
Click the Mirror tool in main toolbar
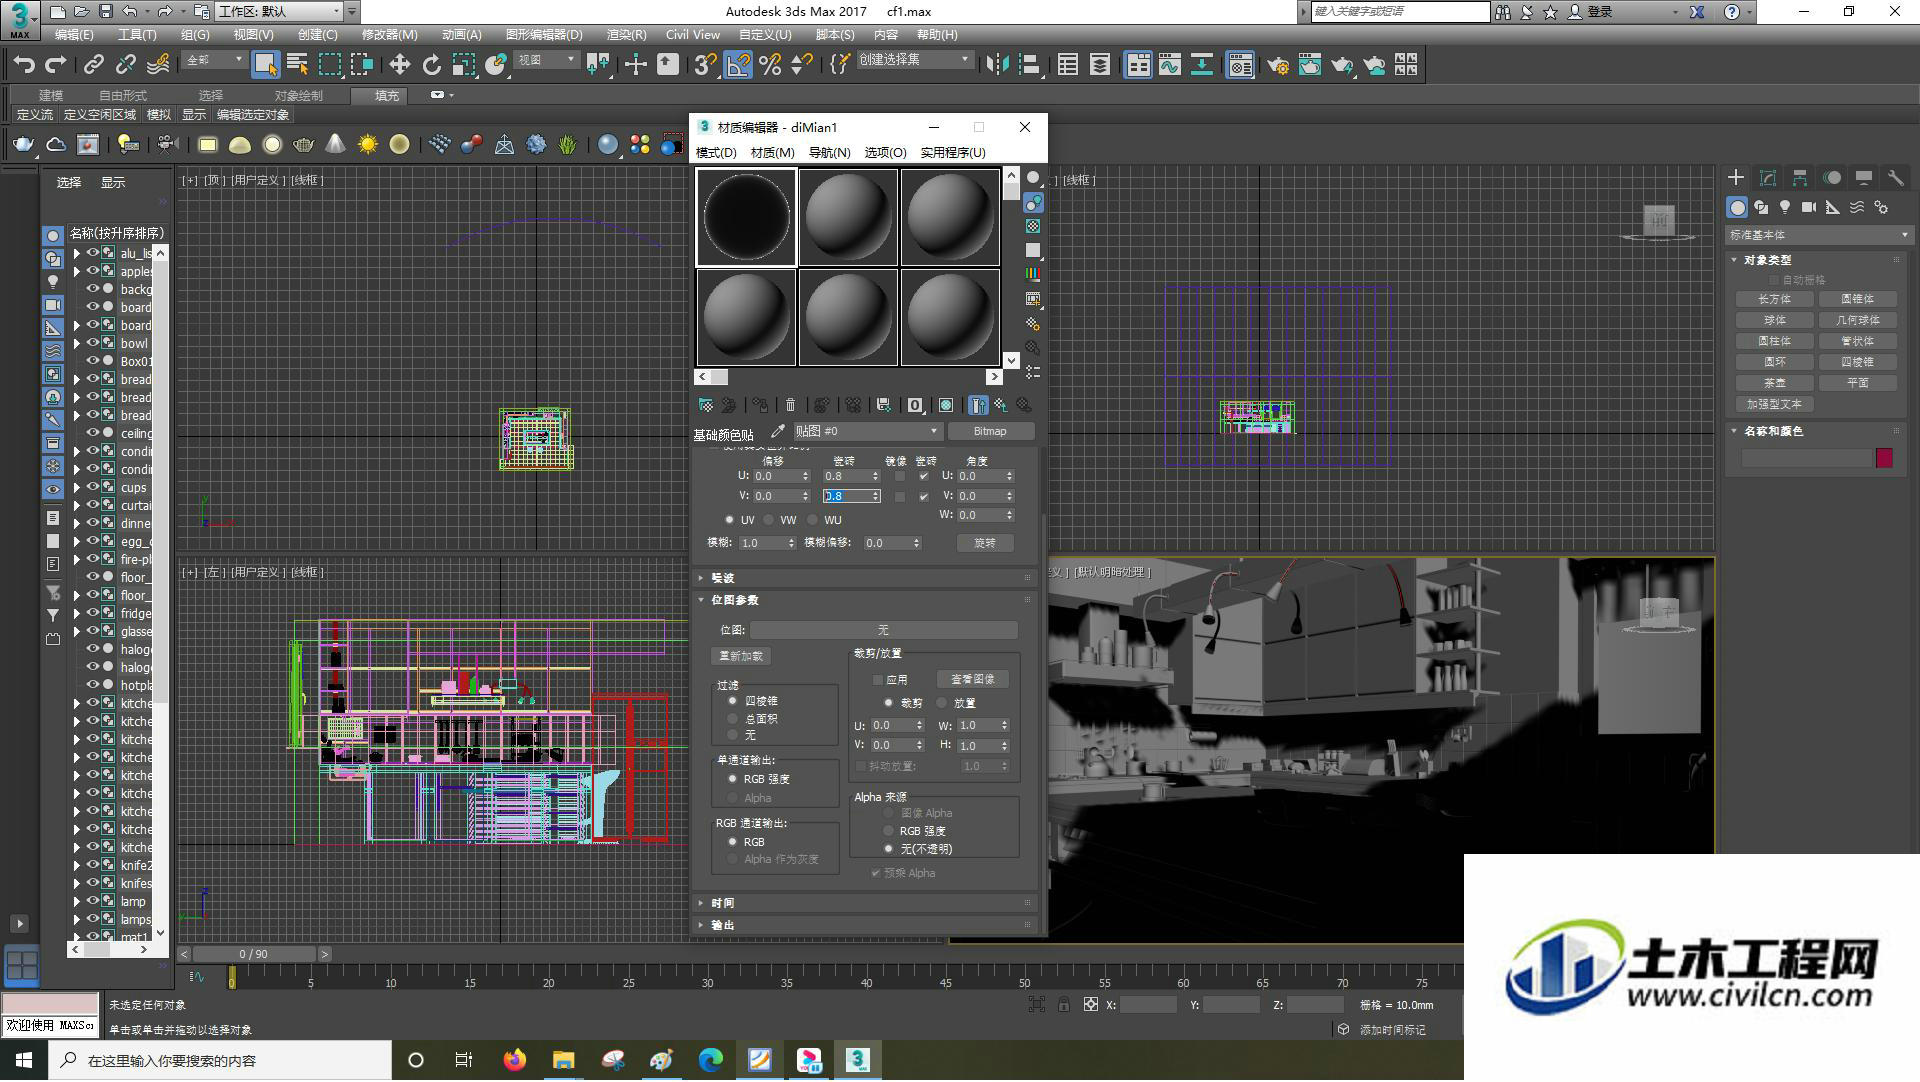pyautogui.click(x=997, y=65)
